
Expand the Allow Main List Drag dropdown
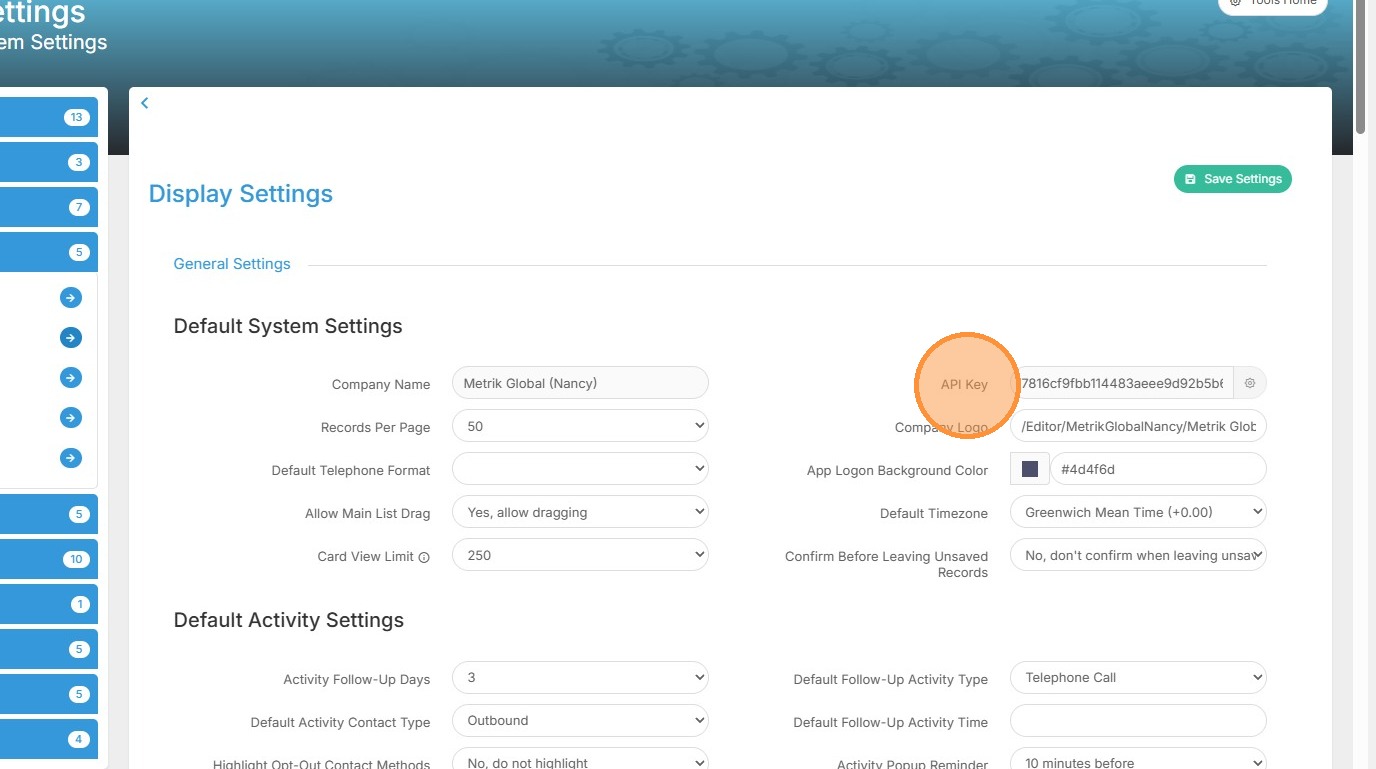(x=580, y=512)
